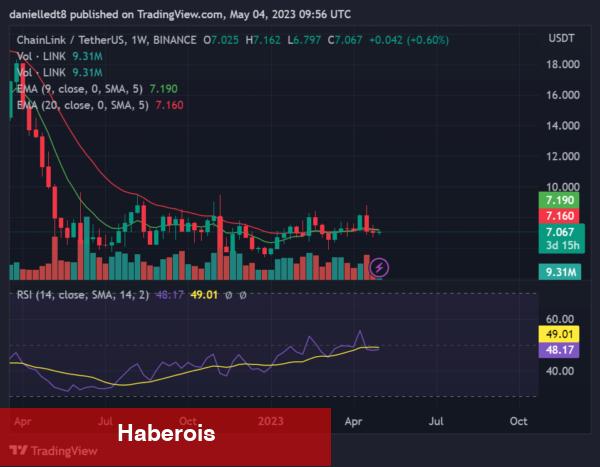Click the red 7.160 price axis label
This screenshot has height=467, width=600.
[559, 216]
